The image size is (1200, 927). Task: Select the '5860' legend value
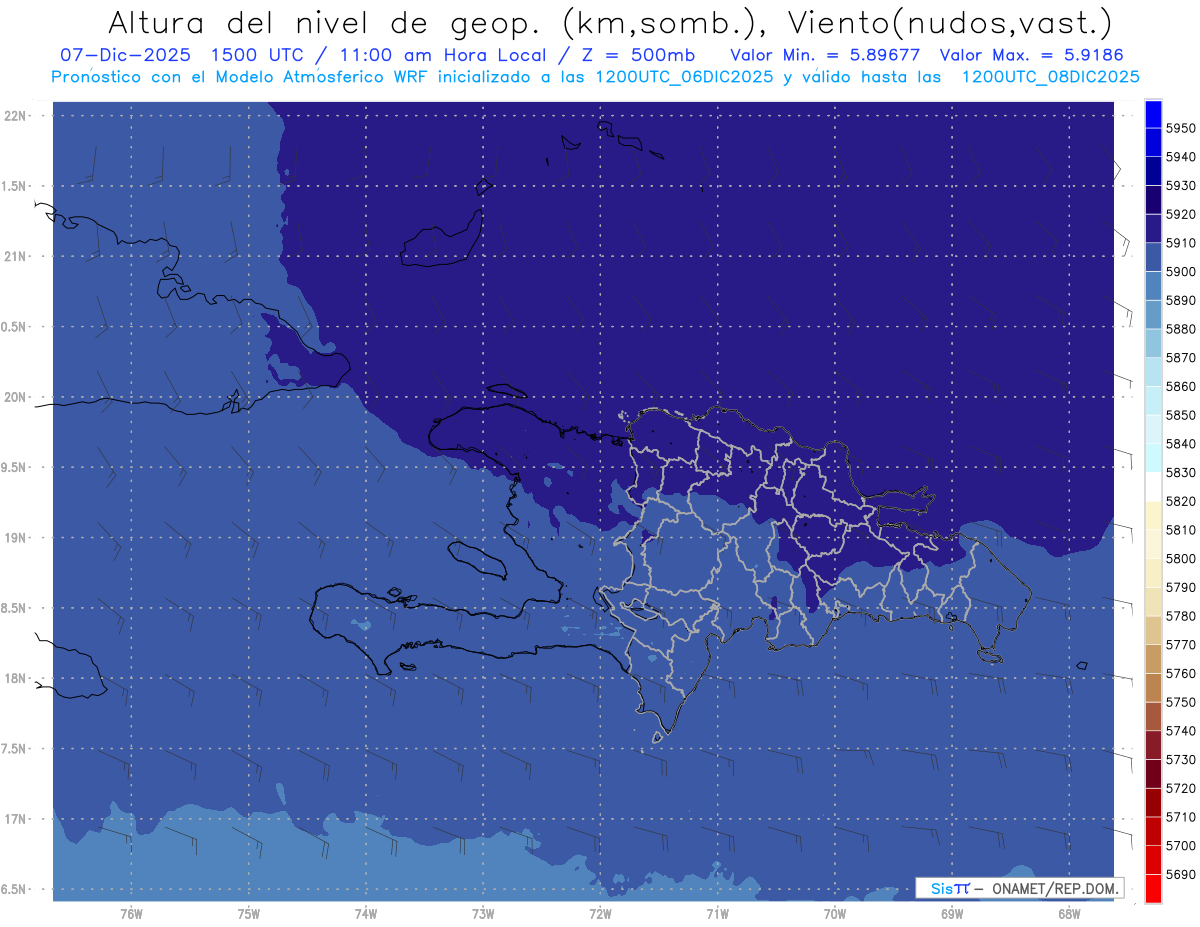(1180, 386)
